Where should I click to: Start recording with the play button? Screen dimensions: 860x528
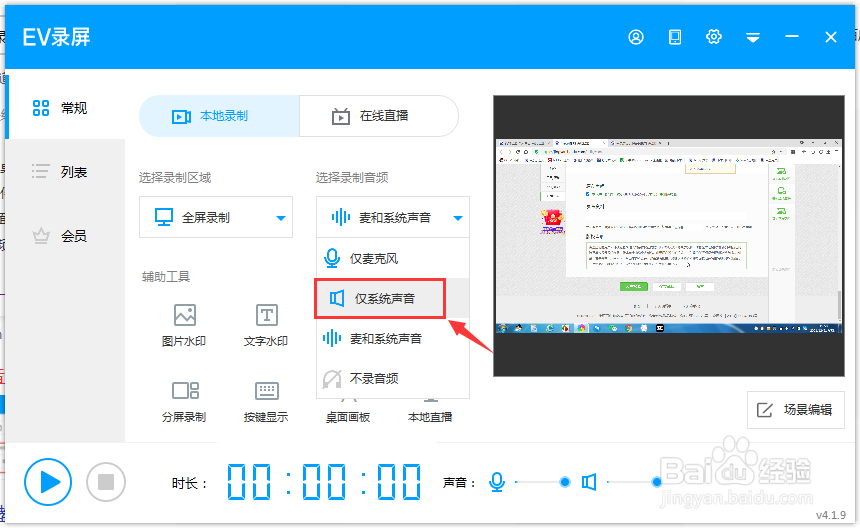pos(48,482)
